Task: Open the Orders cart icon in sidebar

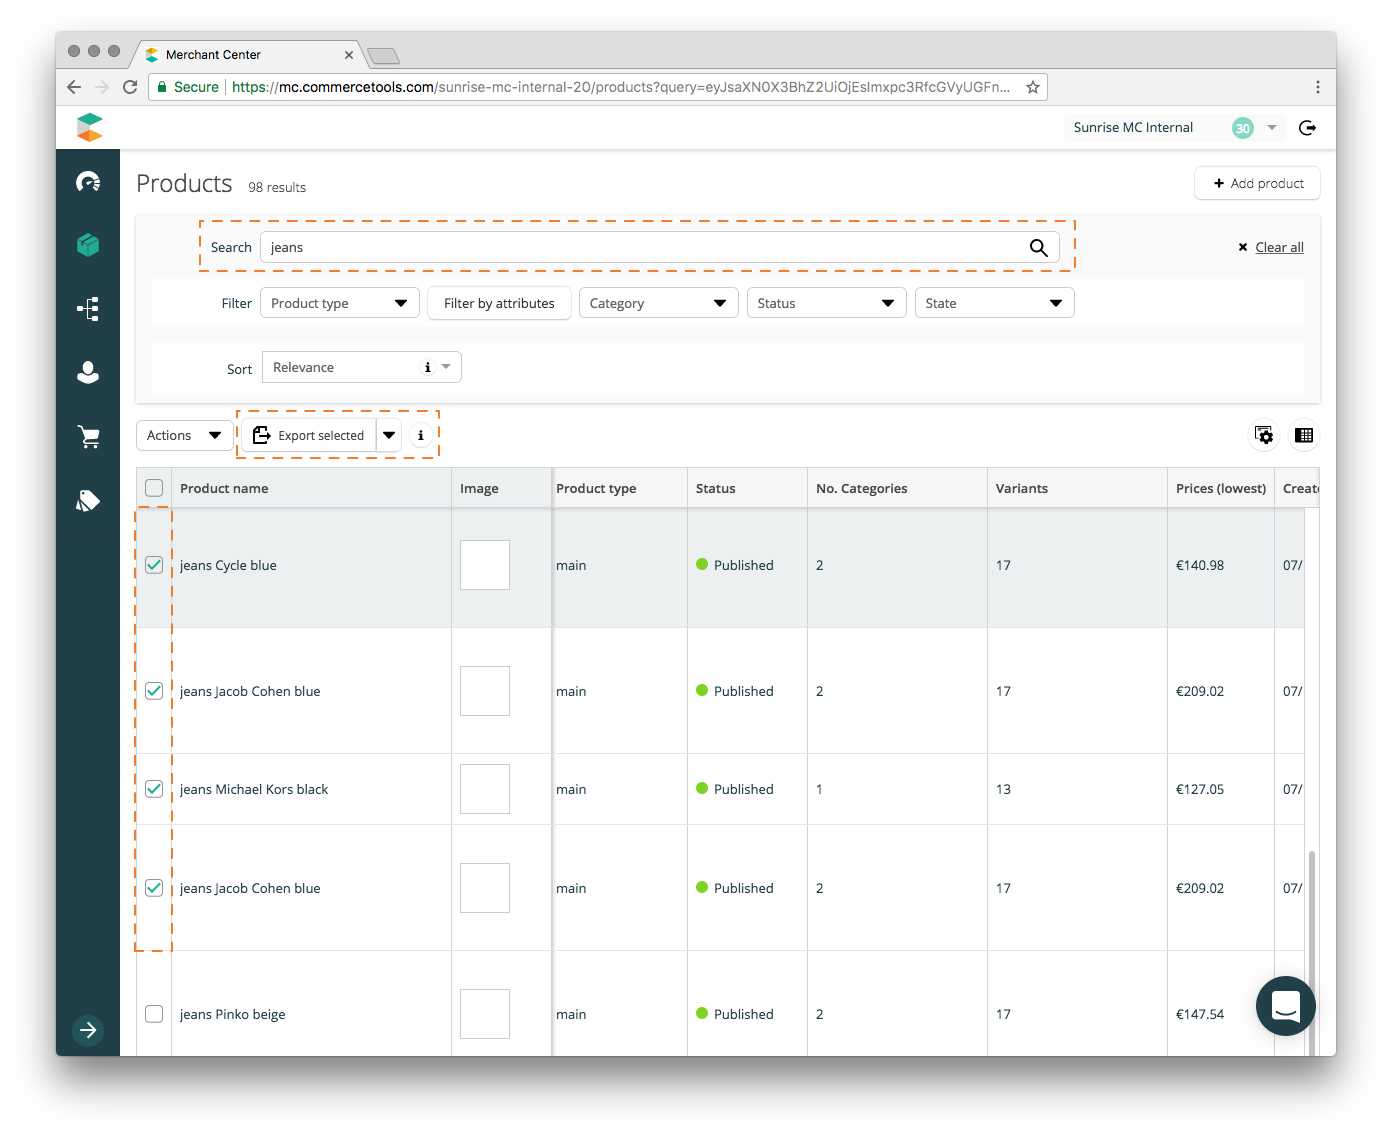Action: click(88, 437)
